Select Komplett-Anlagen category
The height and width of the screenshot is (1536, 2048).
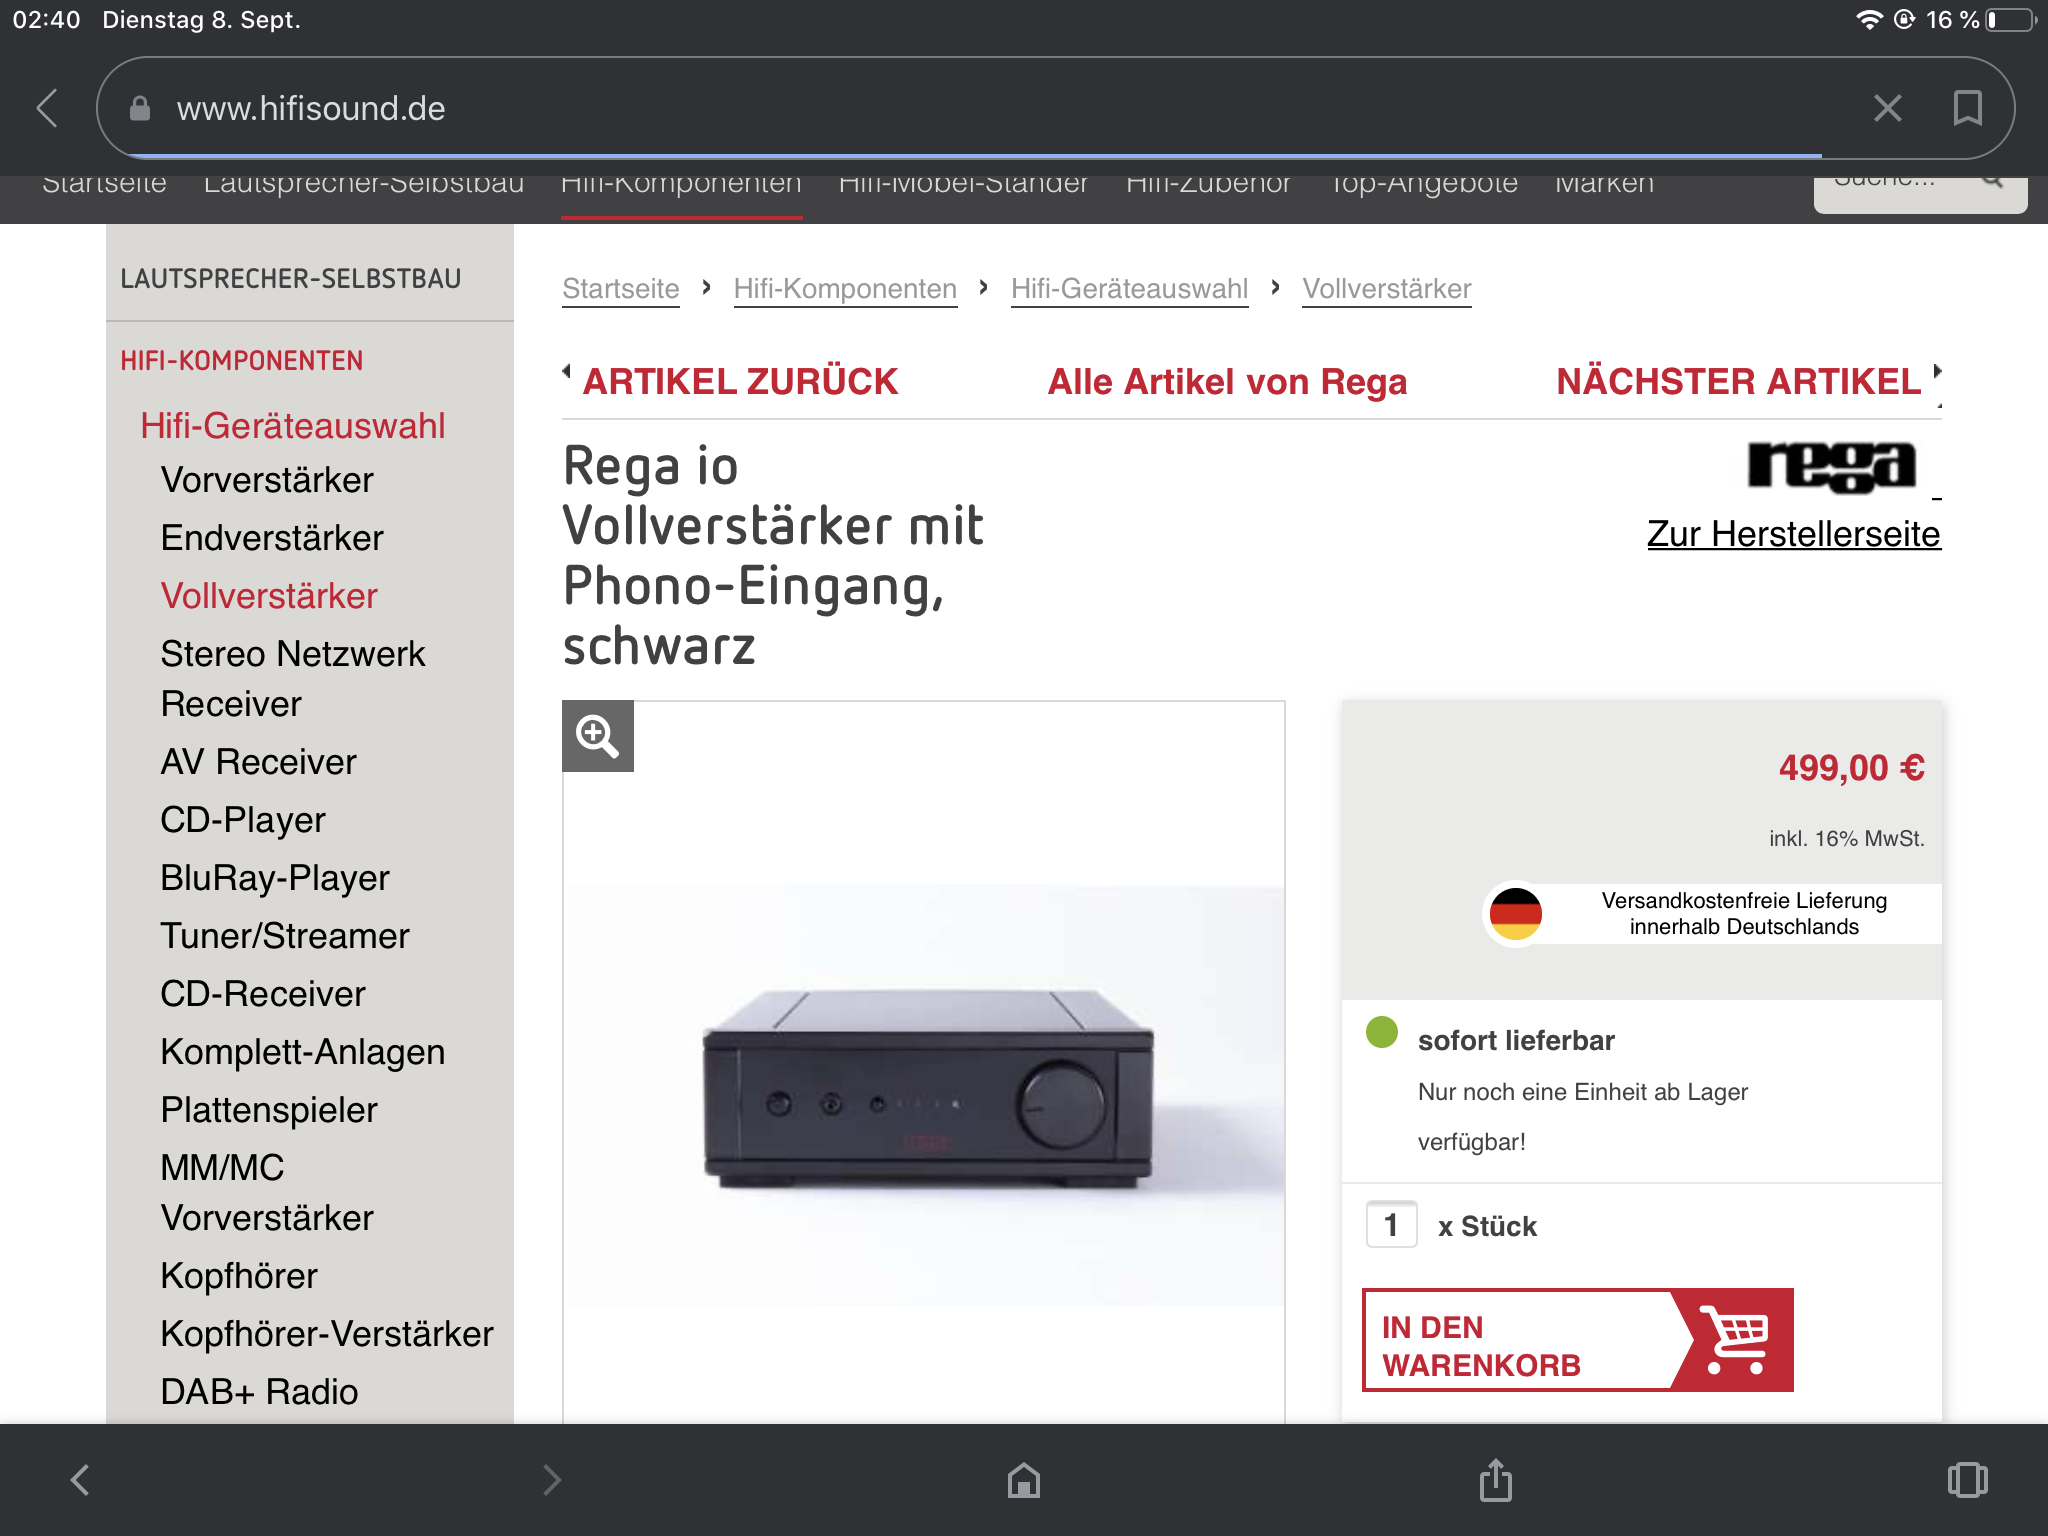tap(303, 1052)
